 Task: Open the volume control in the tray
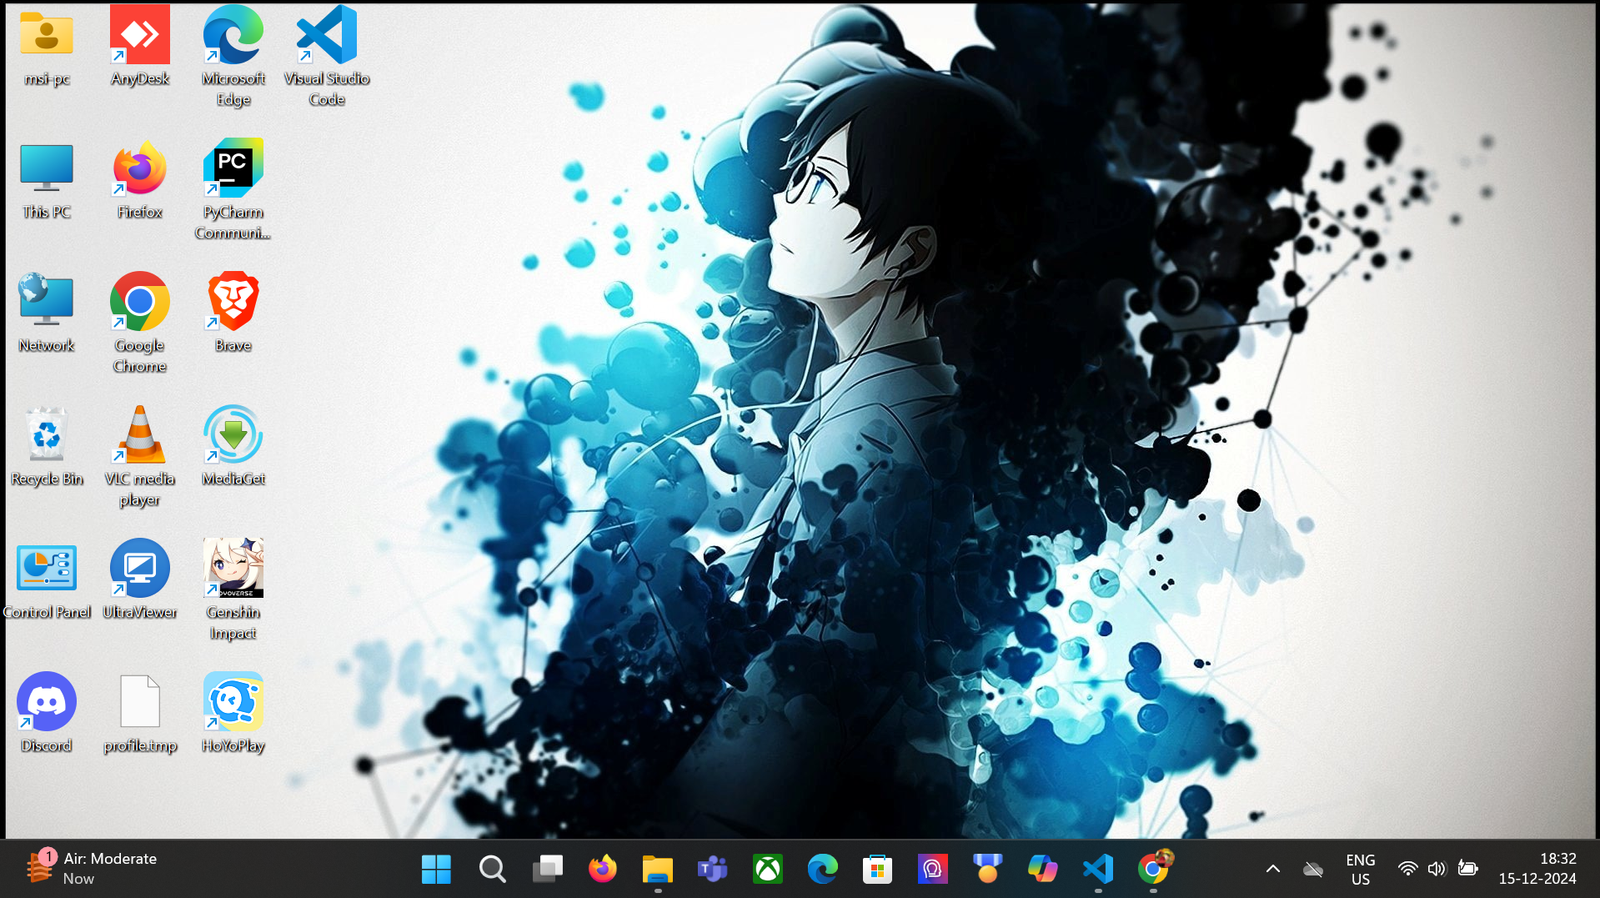click(1437, 869)
